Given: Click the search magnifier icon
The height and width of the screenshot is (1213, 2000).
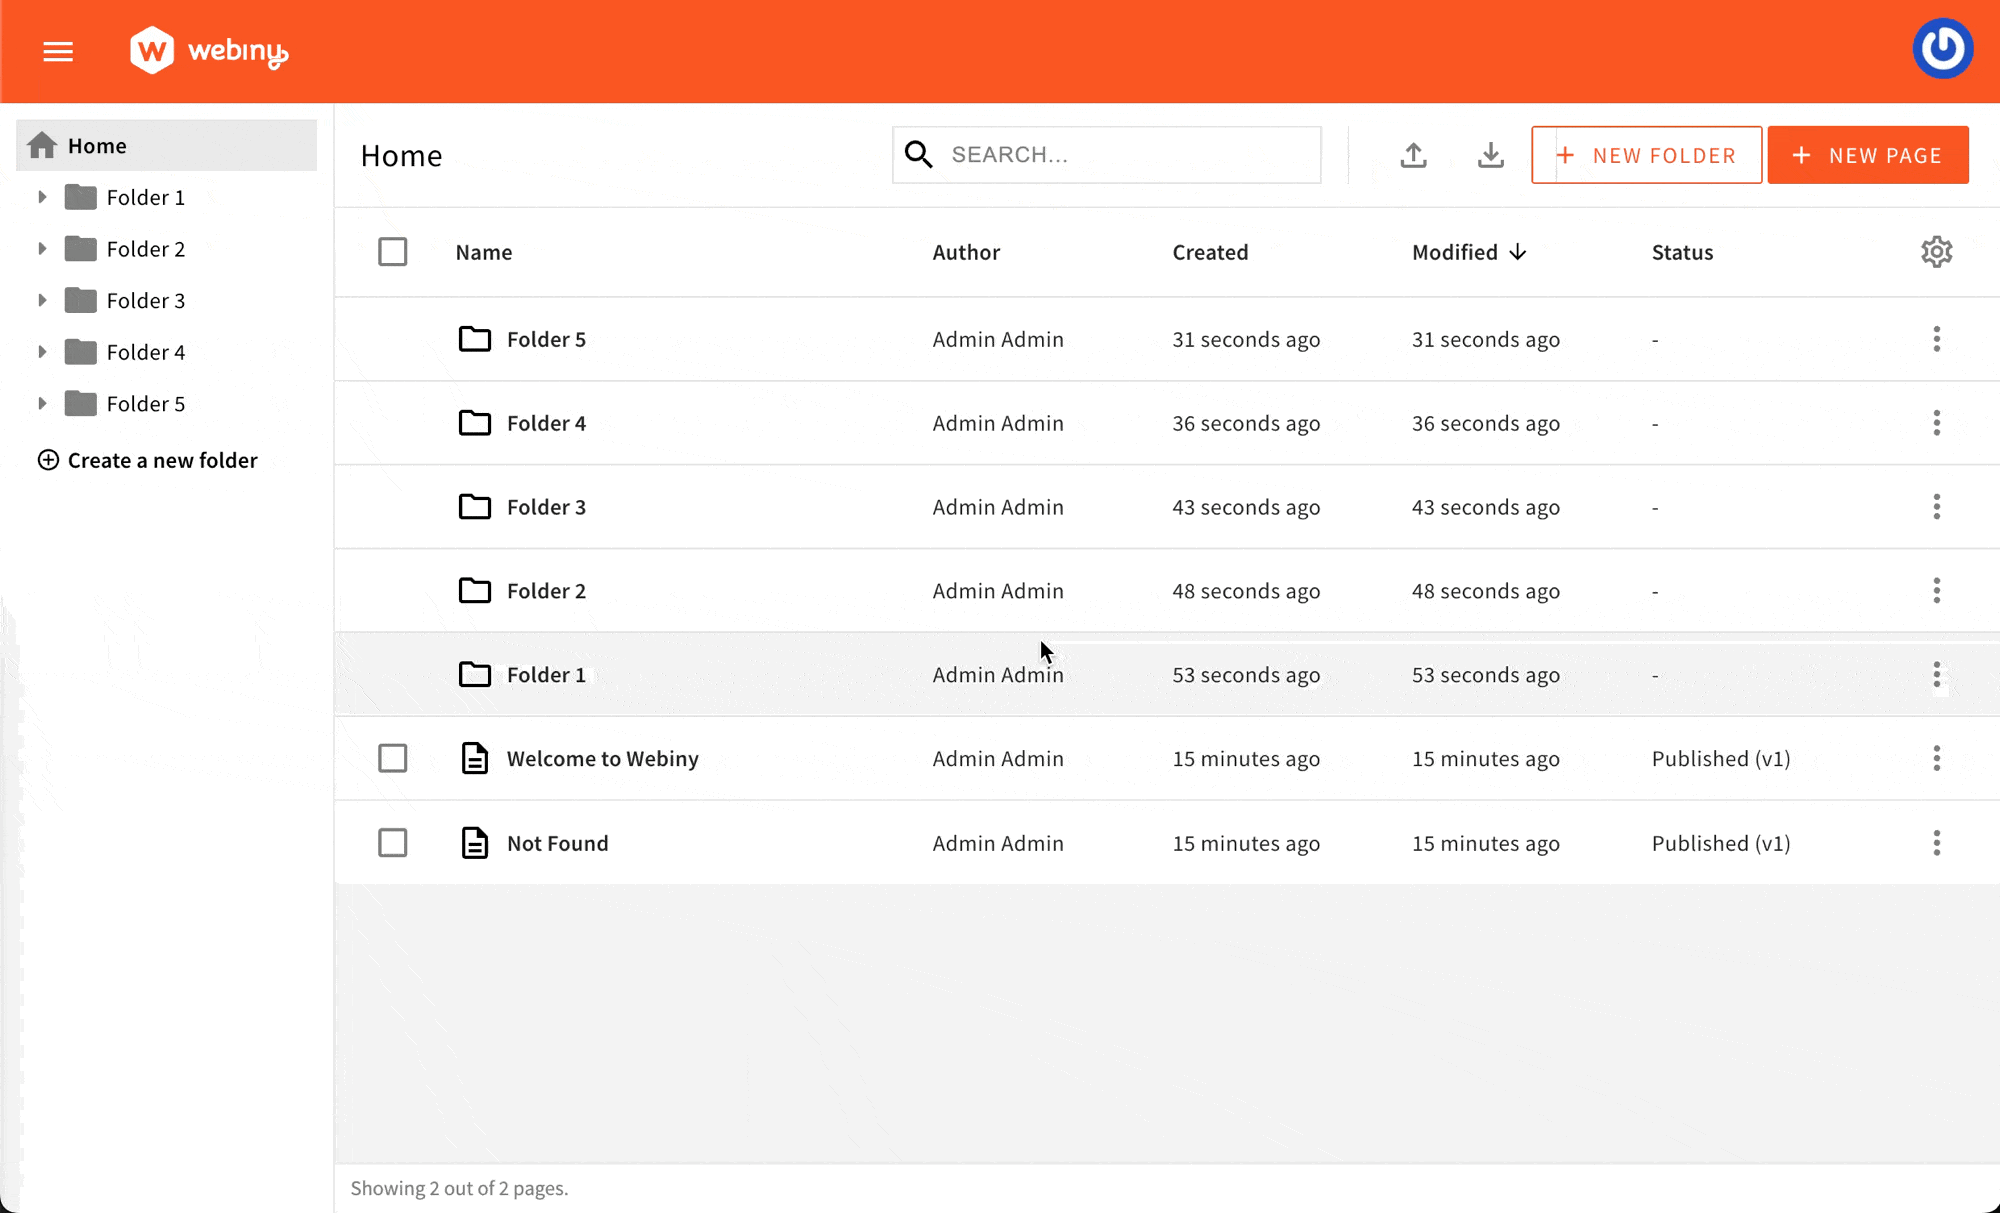Looking at the screenshot, I should [918, 154].
